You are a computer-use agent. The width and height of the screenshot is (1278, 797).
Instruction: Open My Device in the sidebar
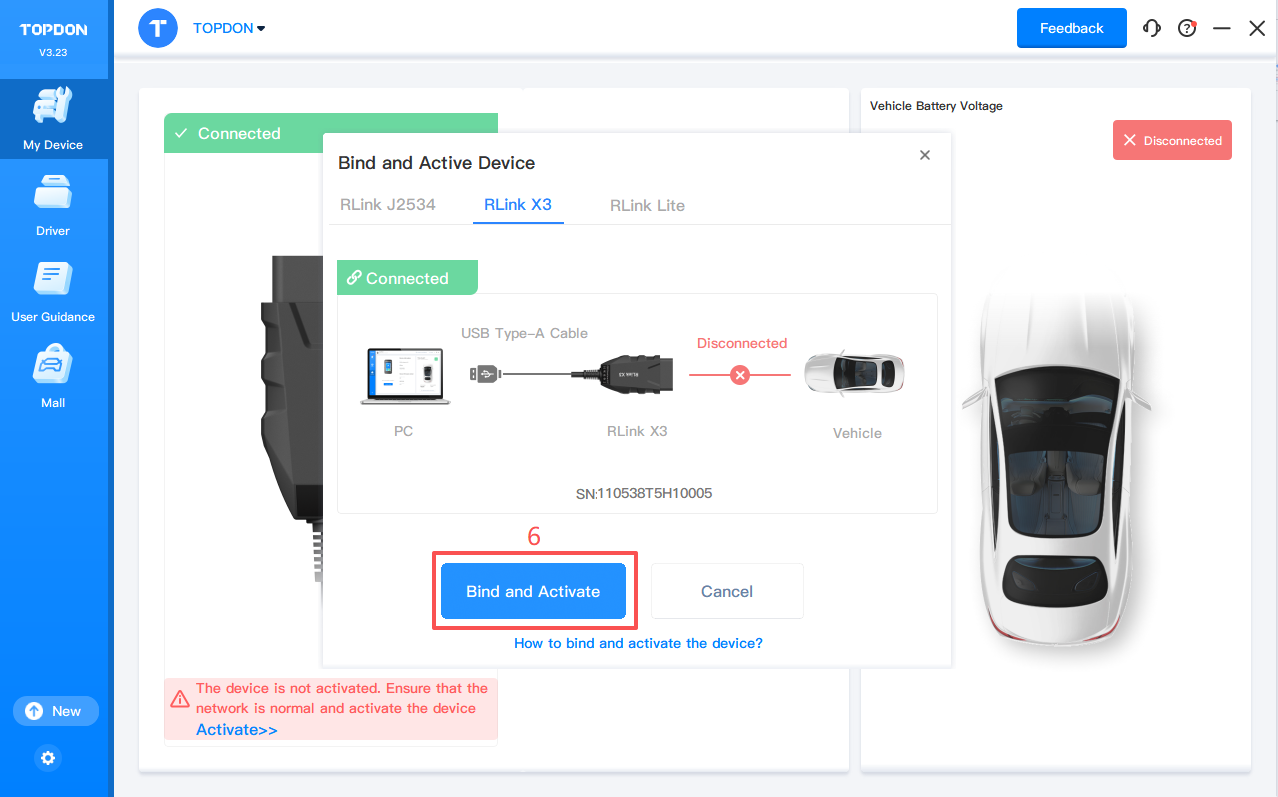pos(53,119)
